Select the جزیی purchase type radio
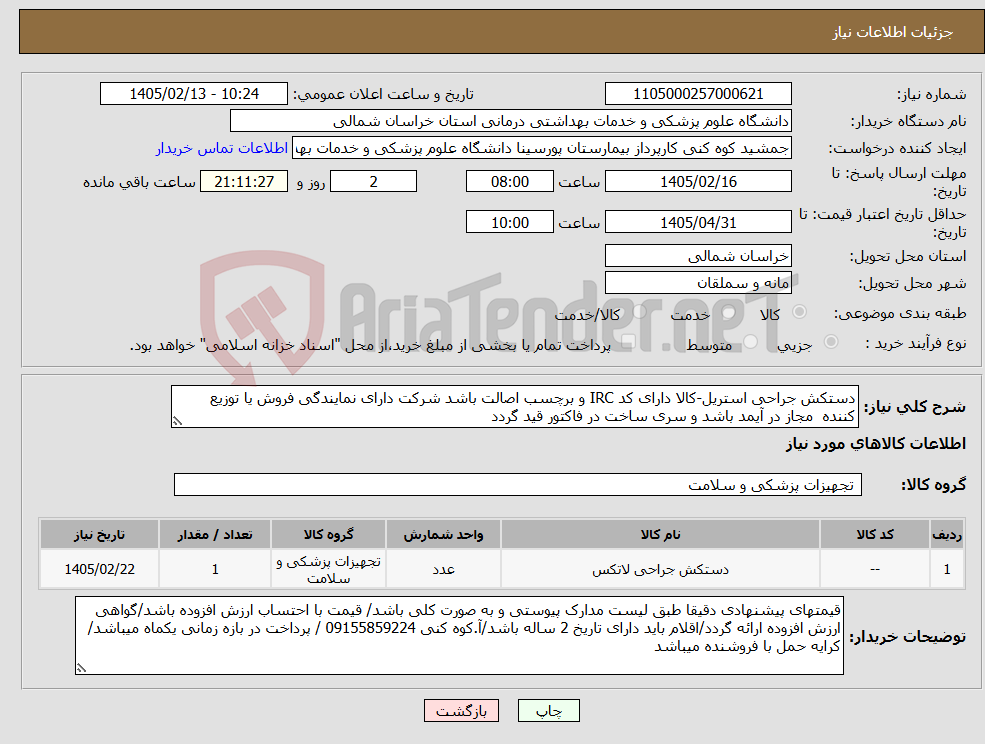The width and height of the screenshot is (985, 744). point(830,342)
